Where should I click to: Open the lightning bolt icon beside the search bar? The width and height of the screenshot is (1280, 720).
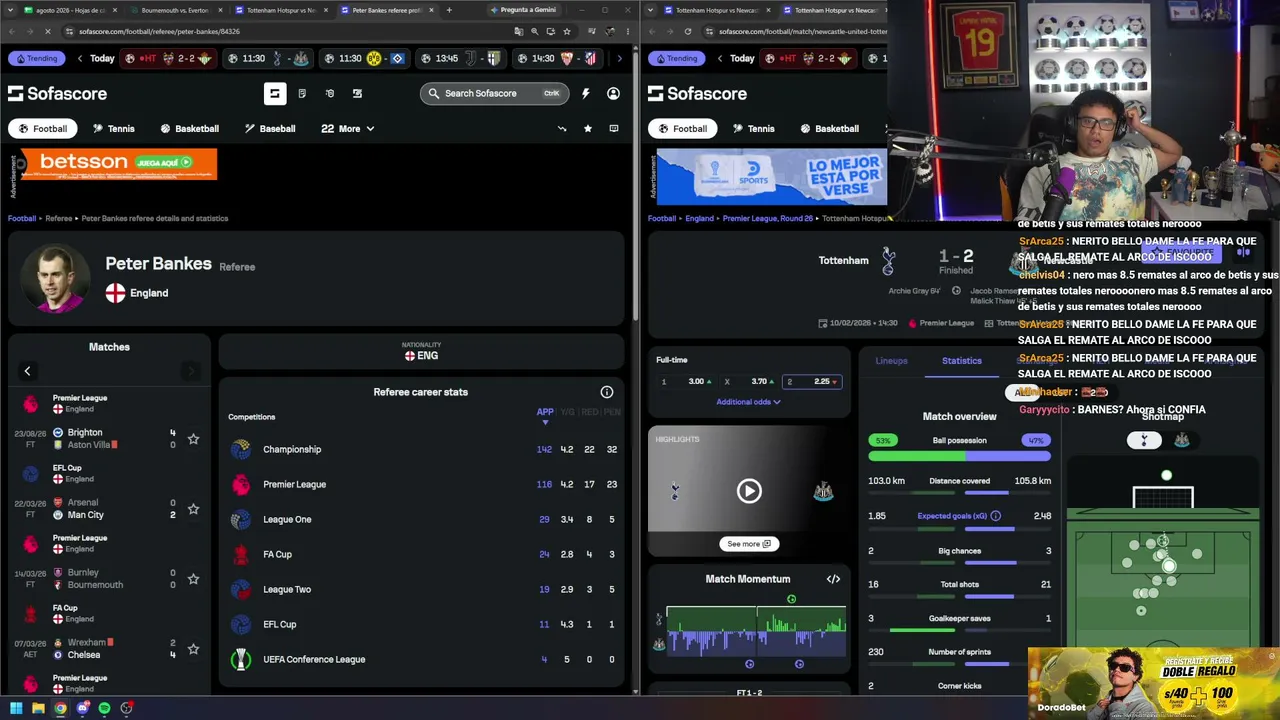pyautogui.click(x=585, y=93)
